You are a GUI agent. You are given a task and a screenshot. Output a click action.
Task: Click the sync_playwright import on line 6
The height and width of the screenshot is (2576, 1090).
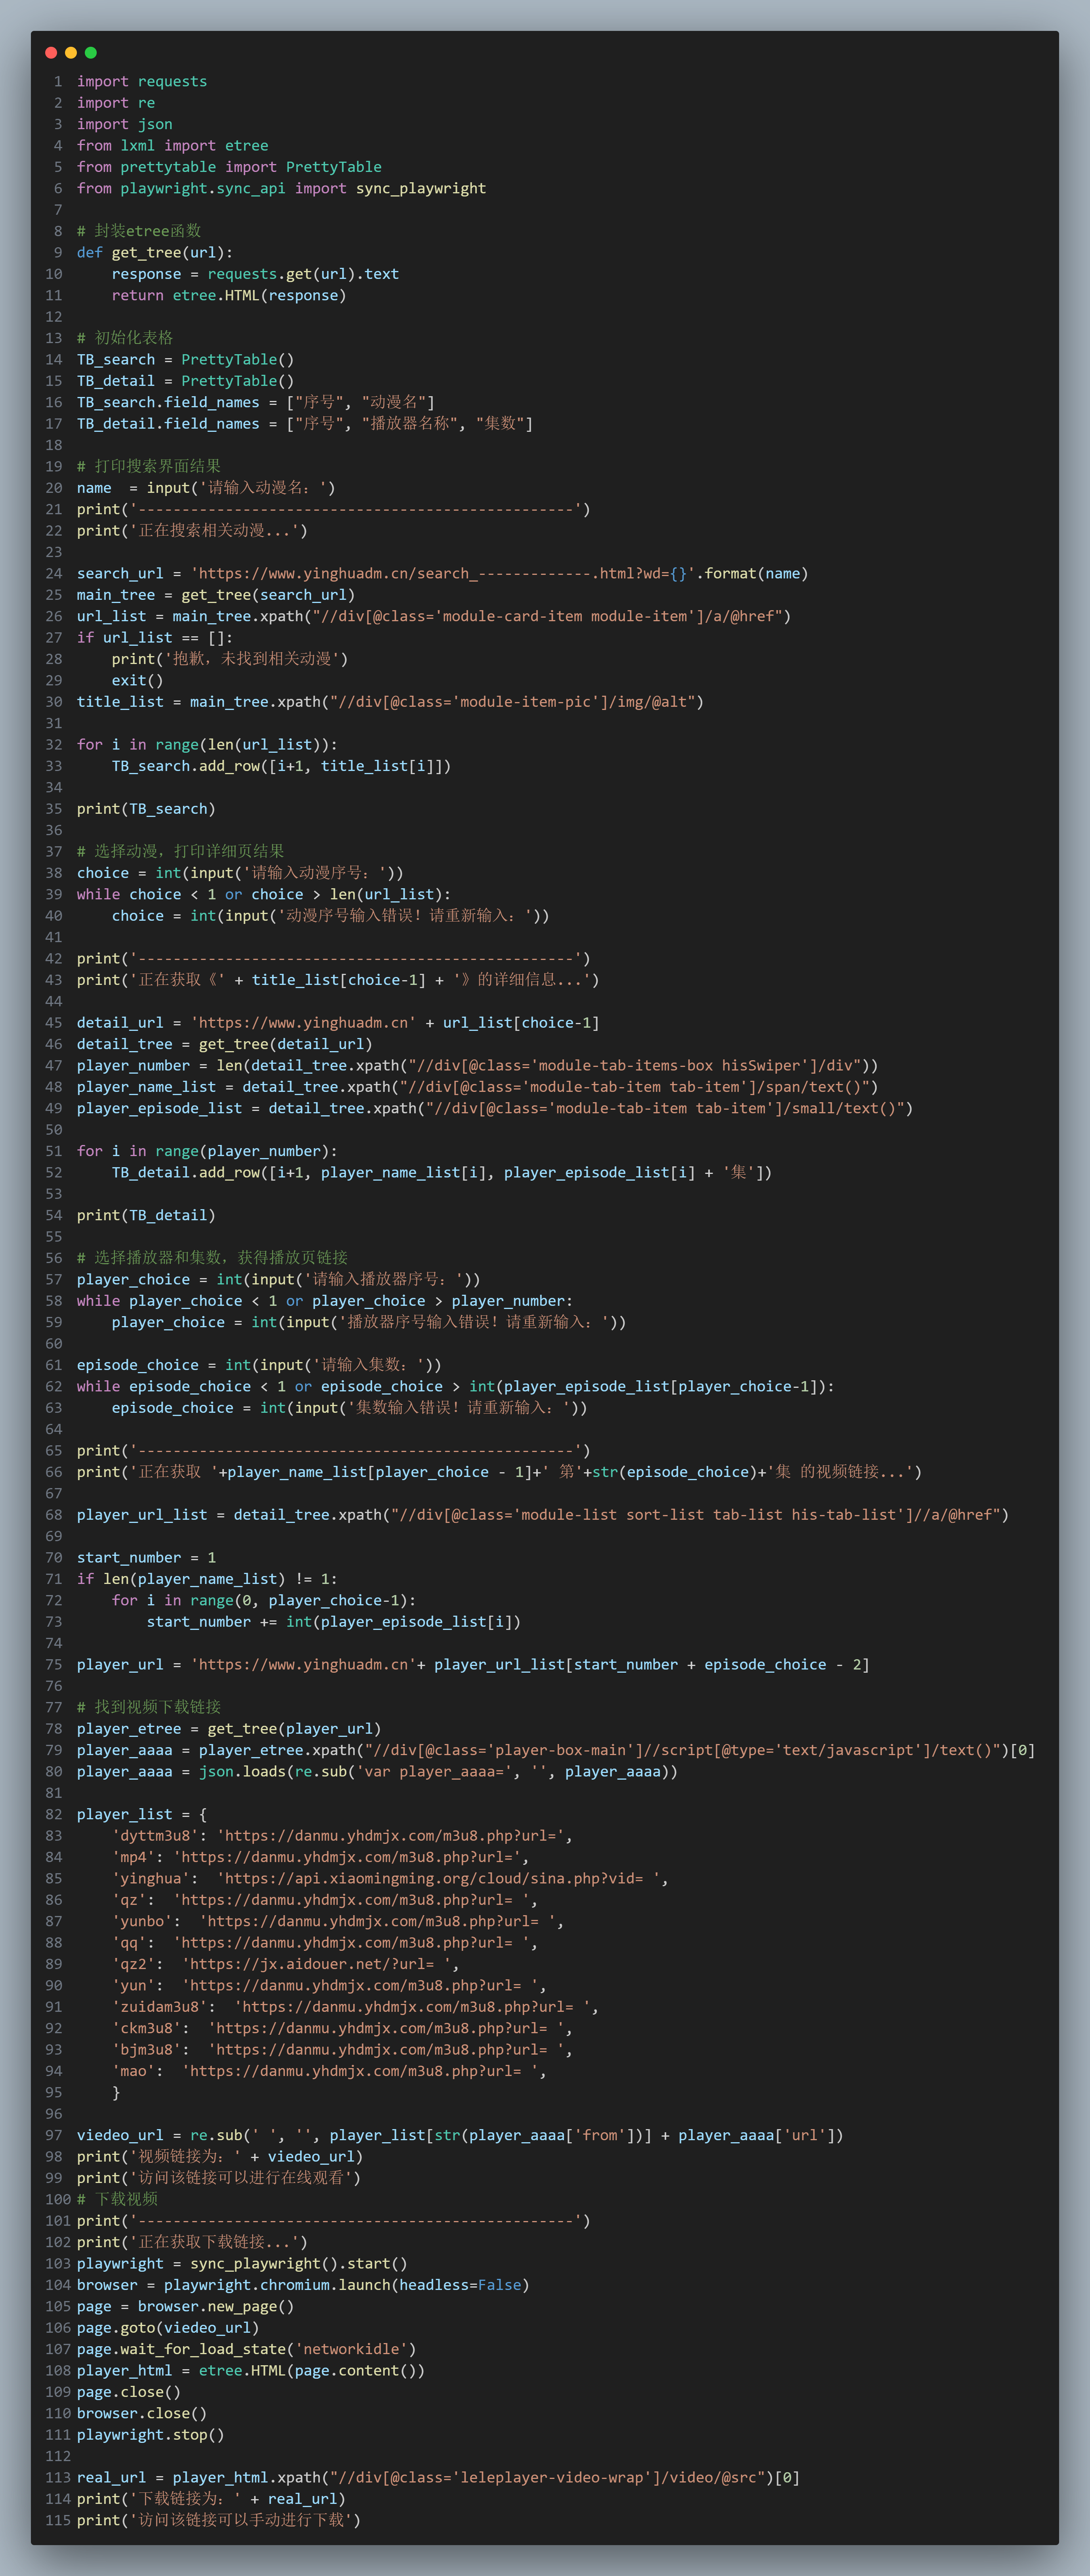pos(420,188)
